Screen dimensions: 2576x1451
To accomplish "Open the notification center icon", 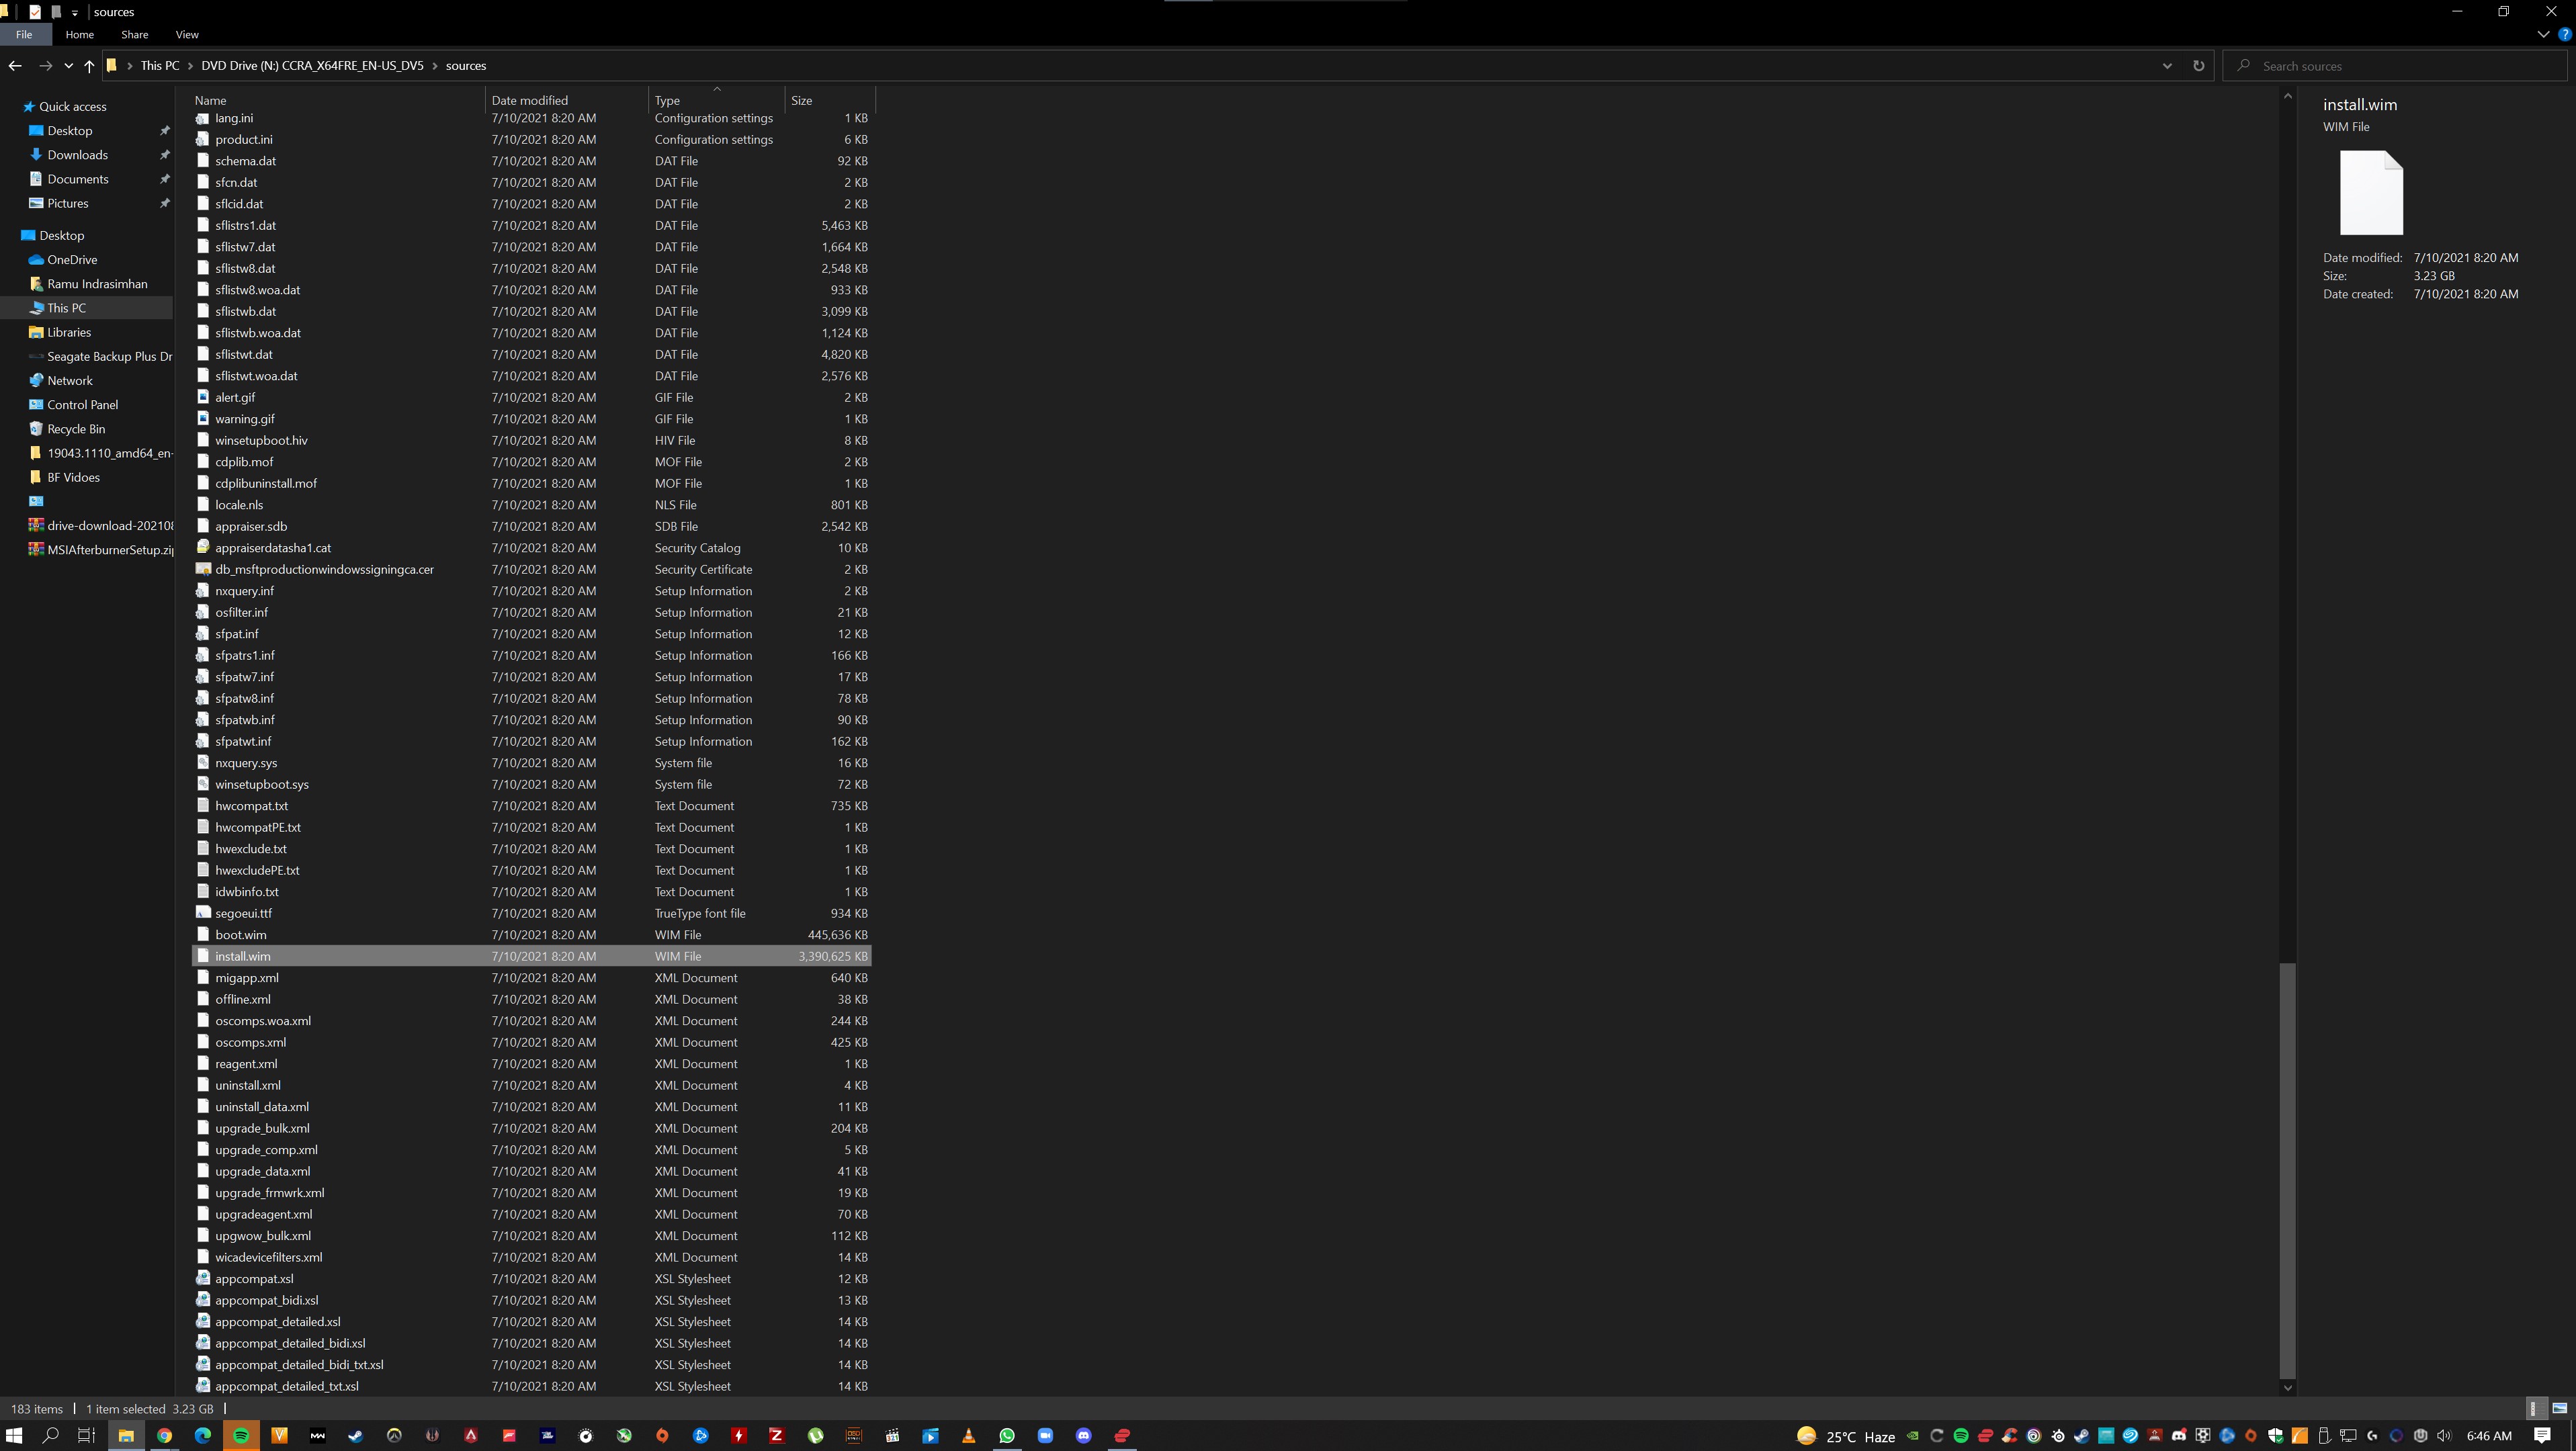I will pos(2542,1435).
